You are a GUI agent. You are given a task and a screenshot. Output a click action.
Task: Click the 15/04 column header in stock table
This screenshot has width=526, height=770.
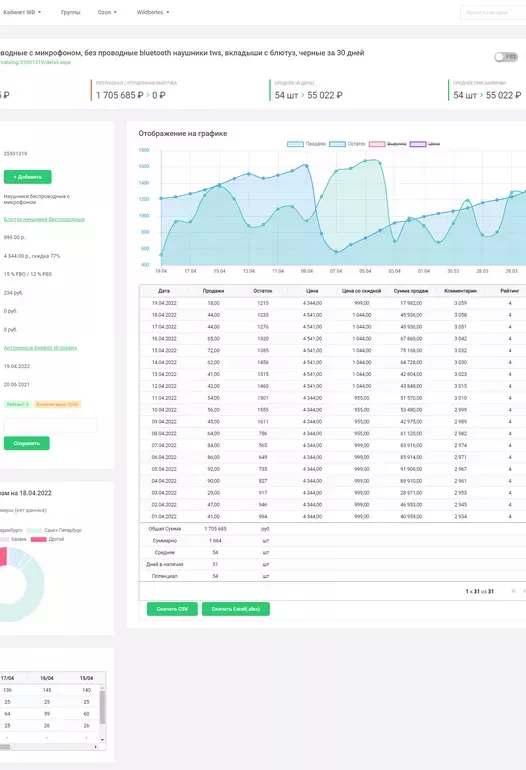(86, 678)
